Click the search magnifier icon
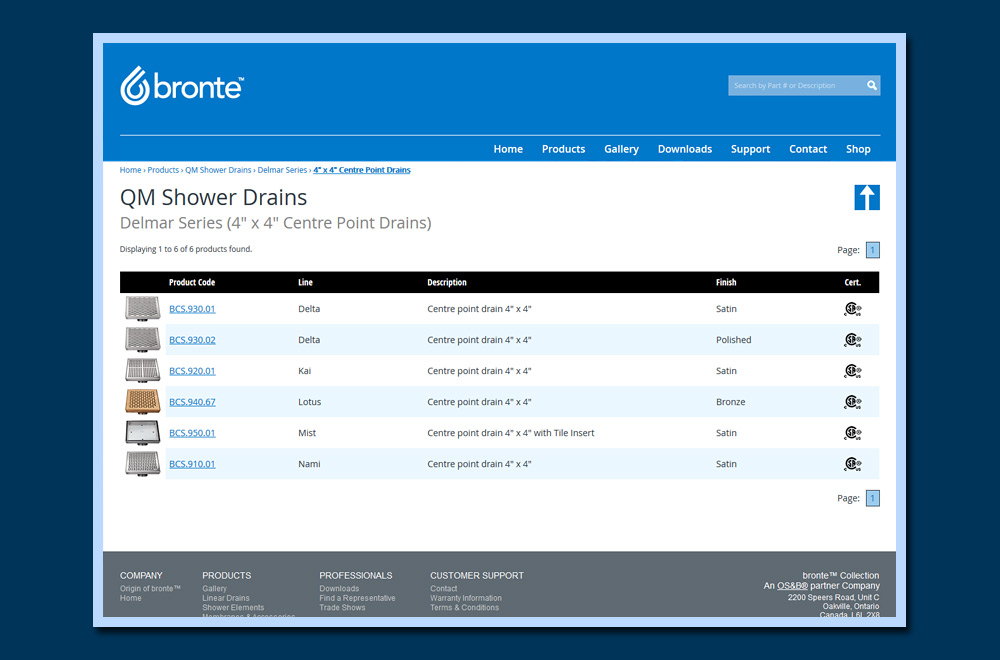This screenshot has width=1000, height=660. 871,85
